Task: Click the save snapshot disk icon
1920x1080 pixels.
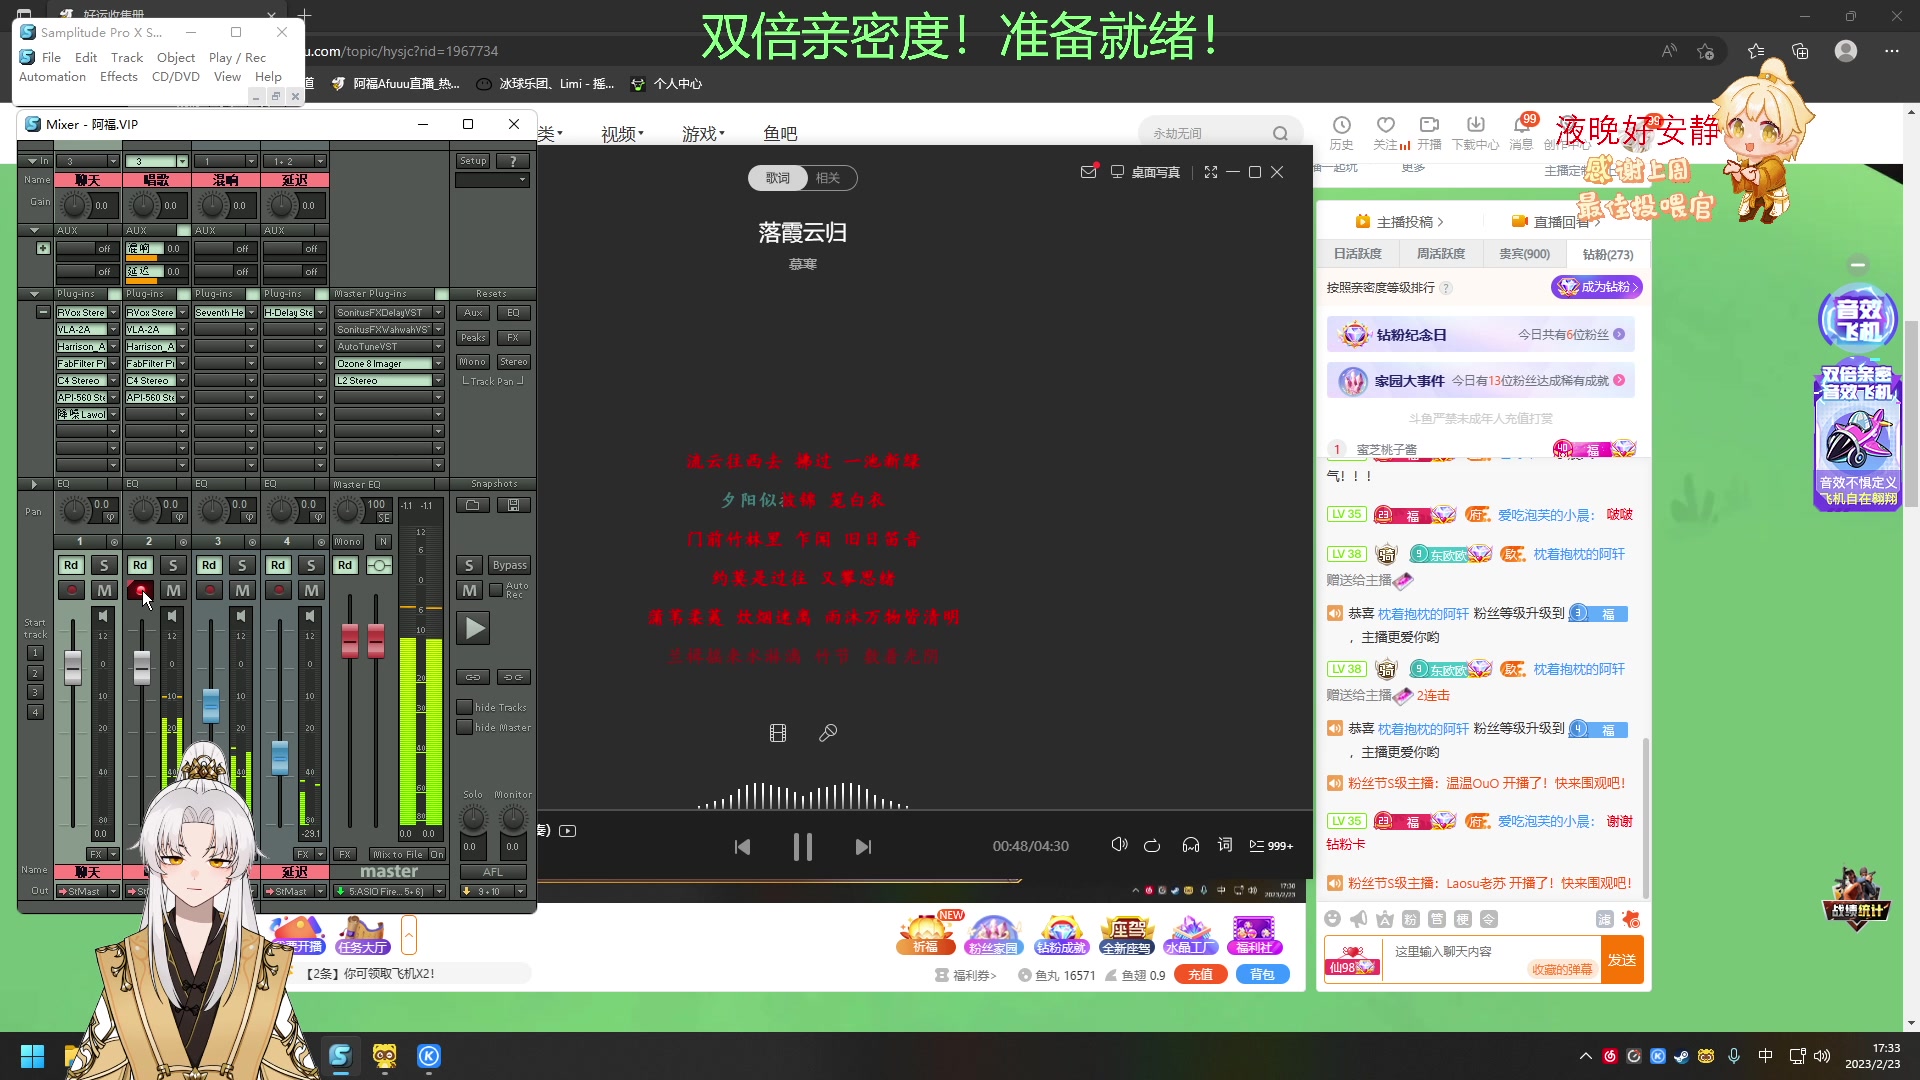Action: pos(513,505)
